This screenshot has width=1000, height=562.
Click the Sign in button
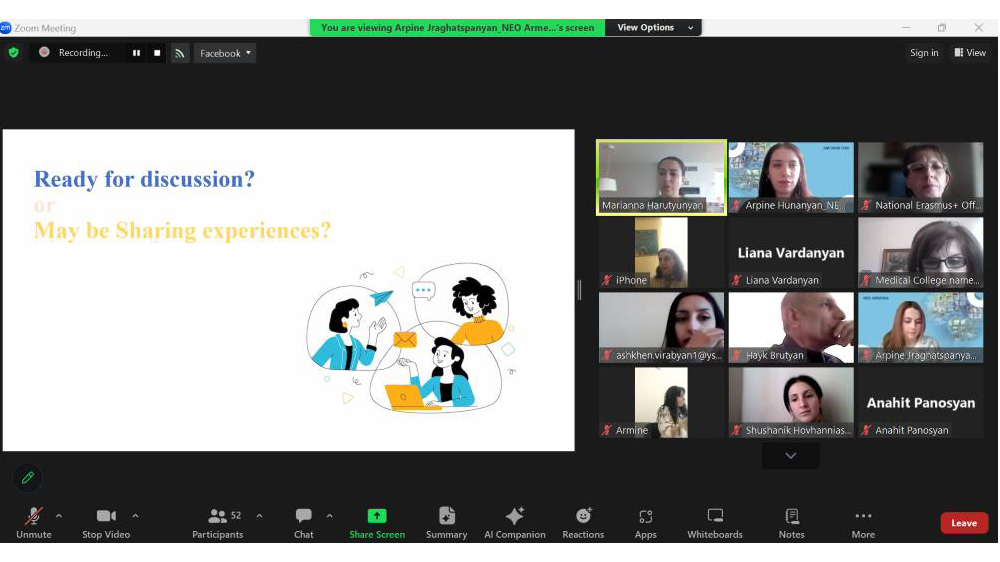[924, 53]
